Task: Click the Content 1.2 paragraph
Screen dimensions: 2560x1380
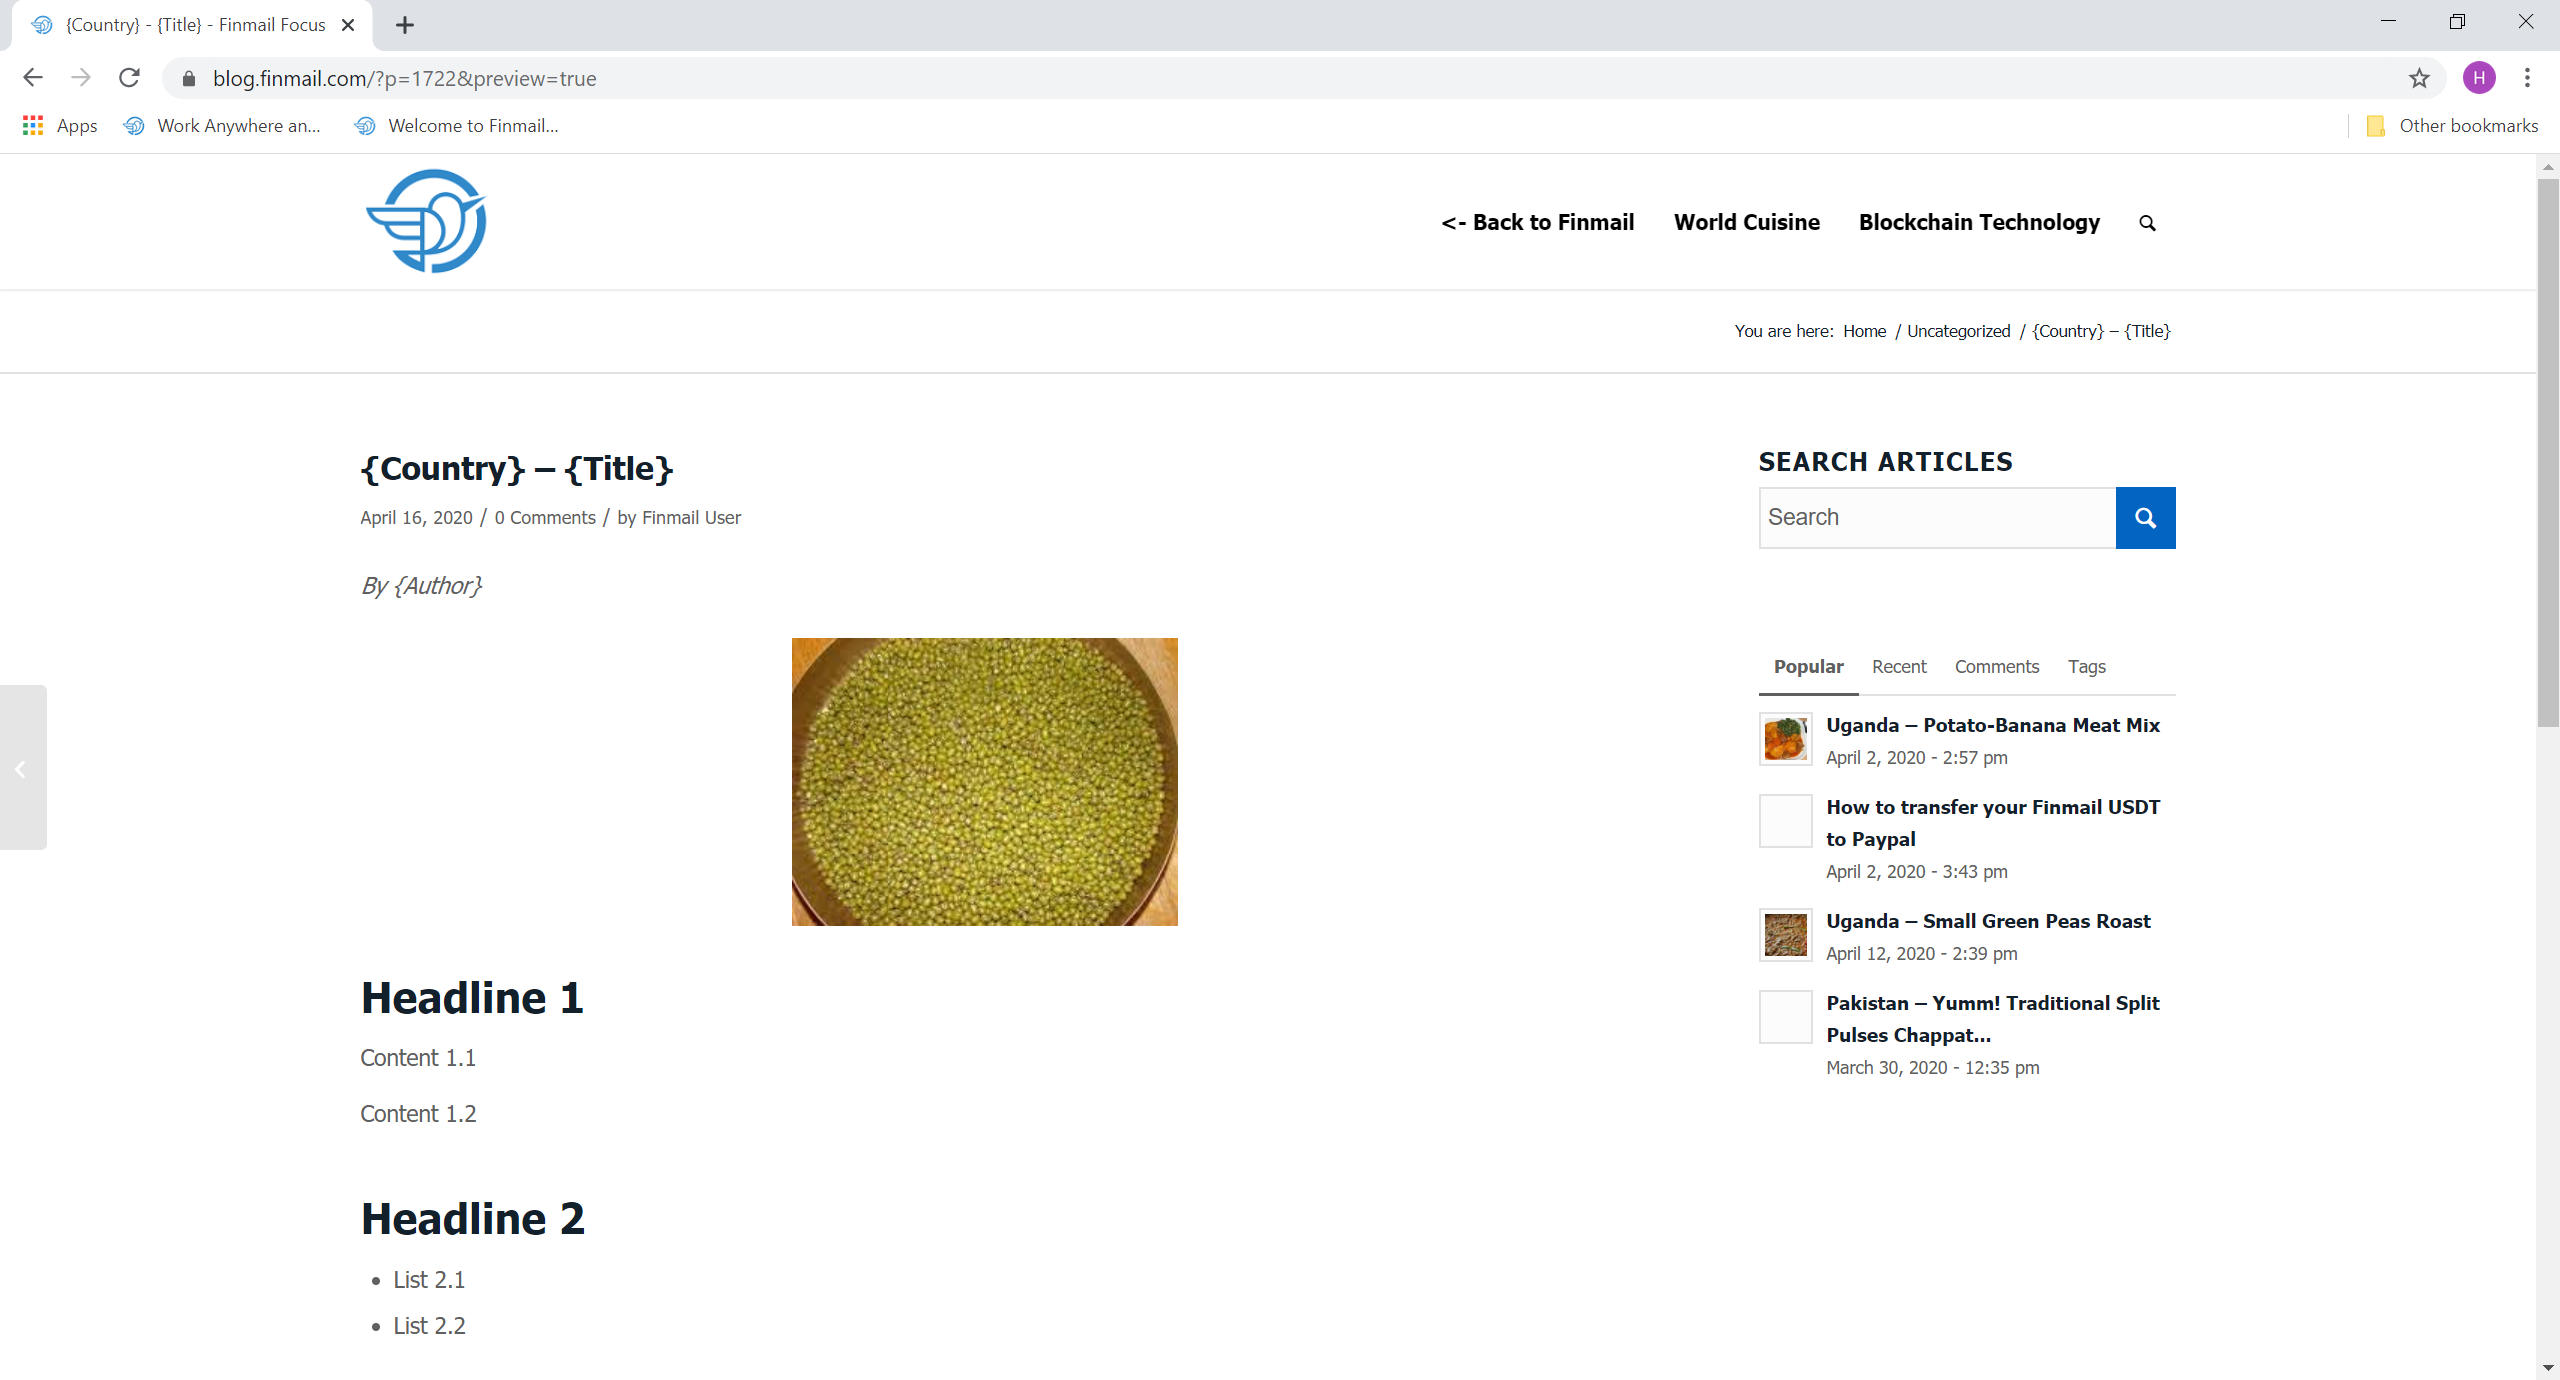Action: click(418, 1114)
